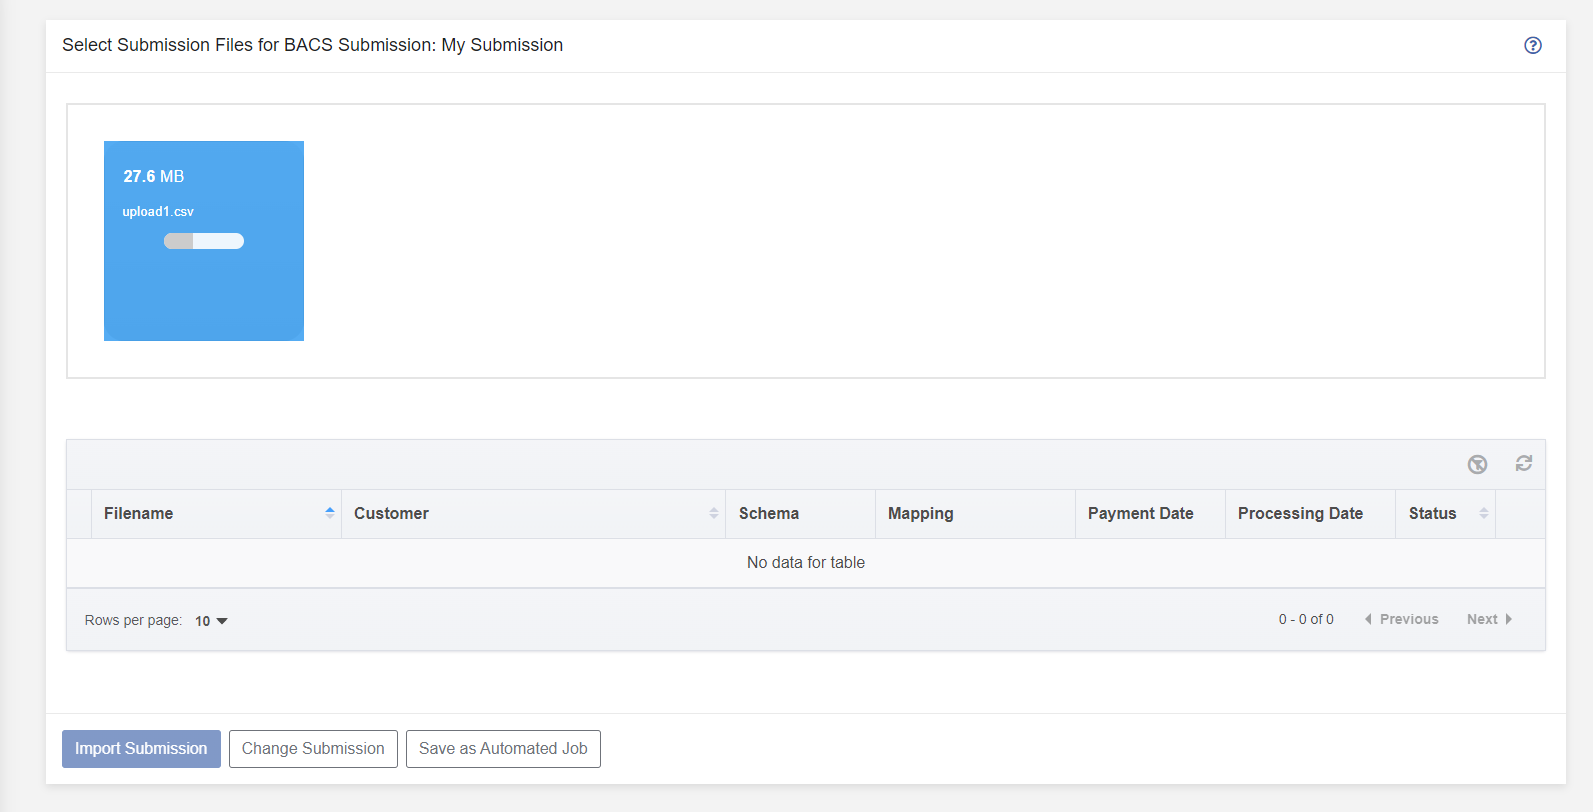The image size is (1593, 812).
Task: Open Rows per page dropdown
Action: tap(211, 621)
